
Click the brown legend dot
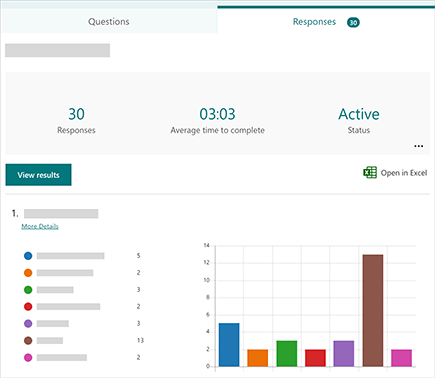pos(28,340)
